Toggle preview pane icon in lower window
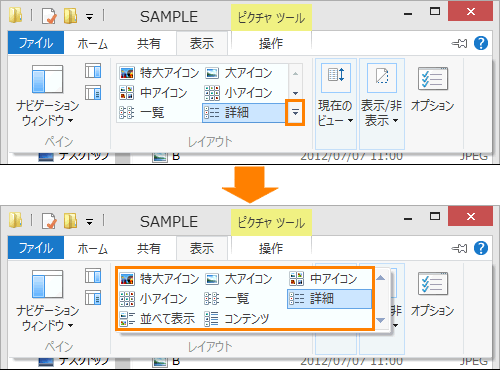Screen dimensions: 500x370 [x=93, y=276]
